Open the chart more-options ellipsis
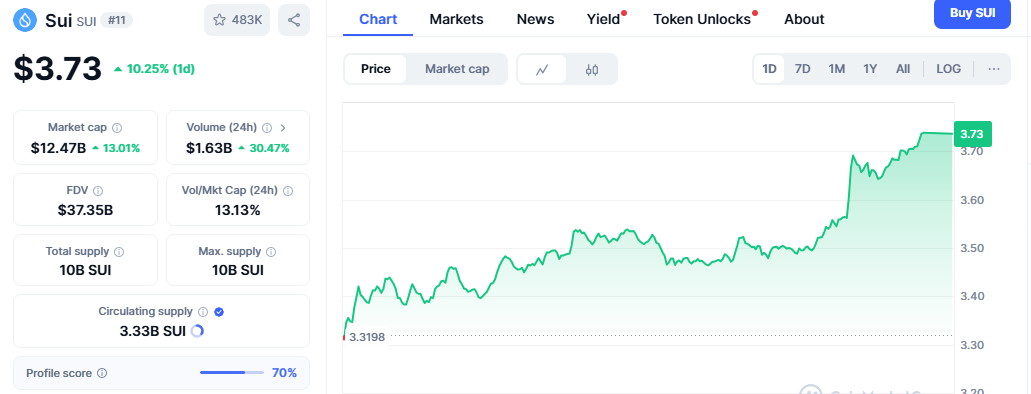The height and width of the screenshot is (394, 1031). pyautogui.click(x=994, y=69)
